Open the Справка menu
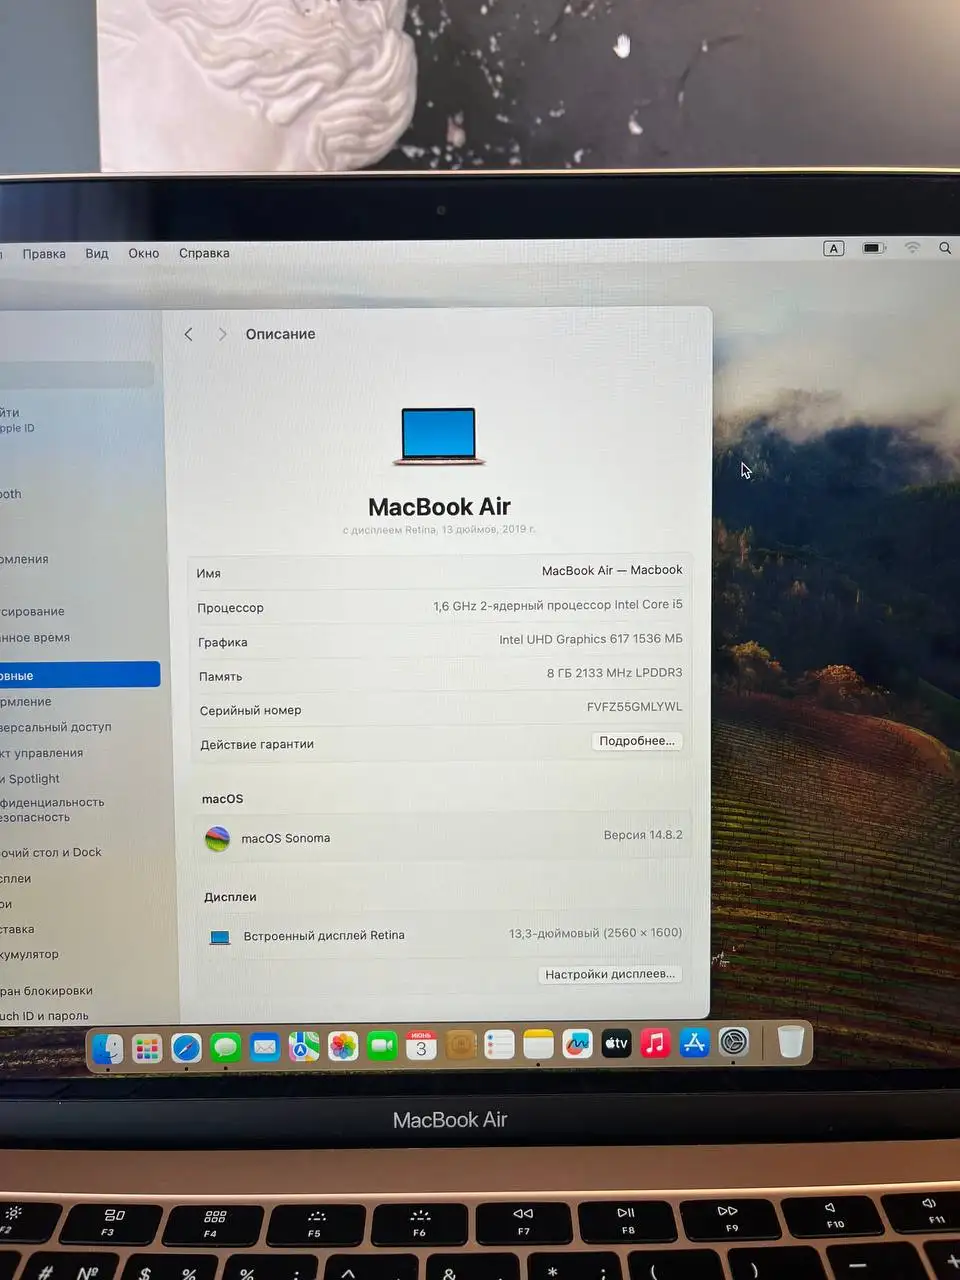The height and width of the screenshot is (1280, 960). (204, 253)
